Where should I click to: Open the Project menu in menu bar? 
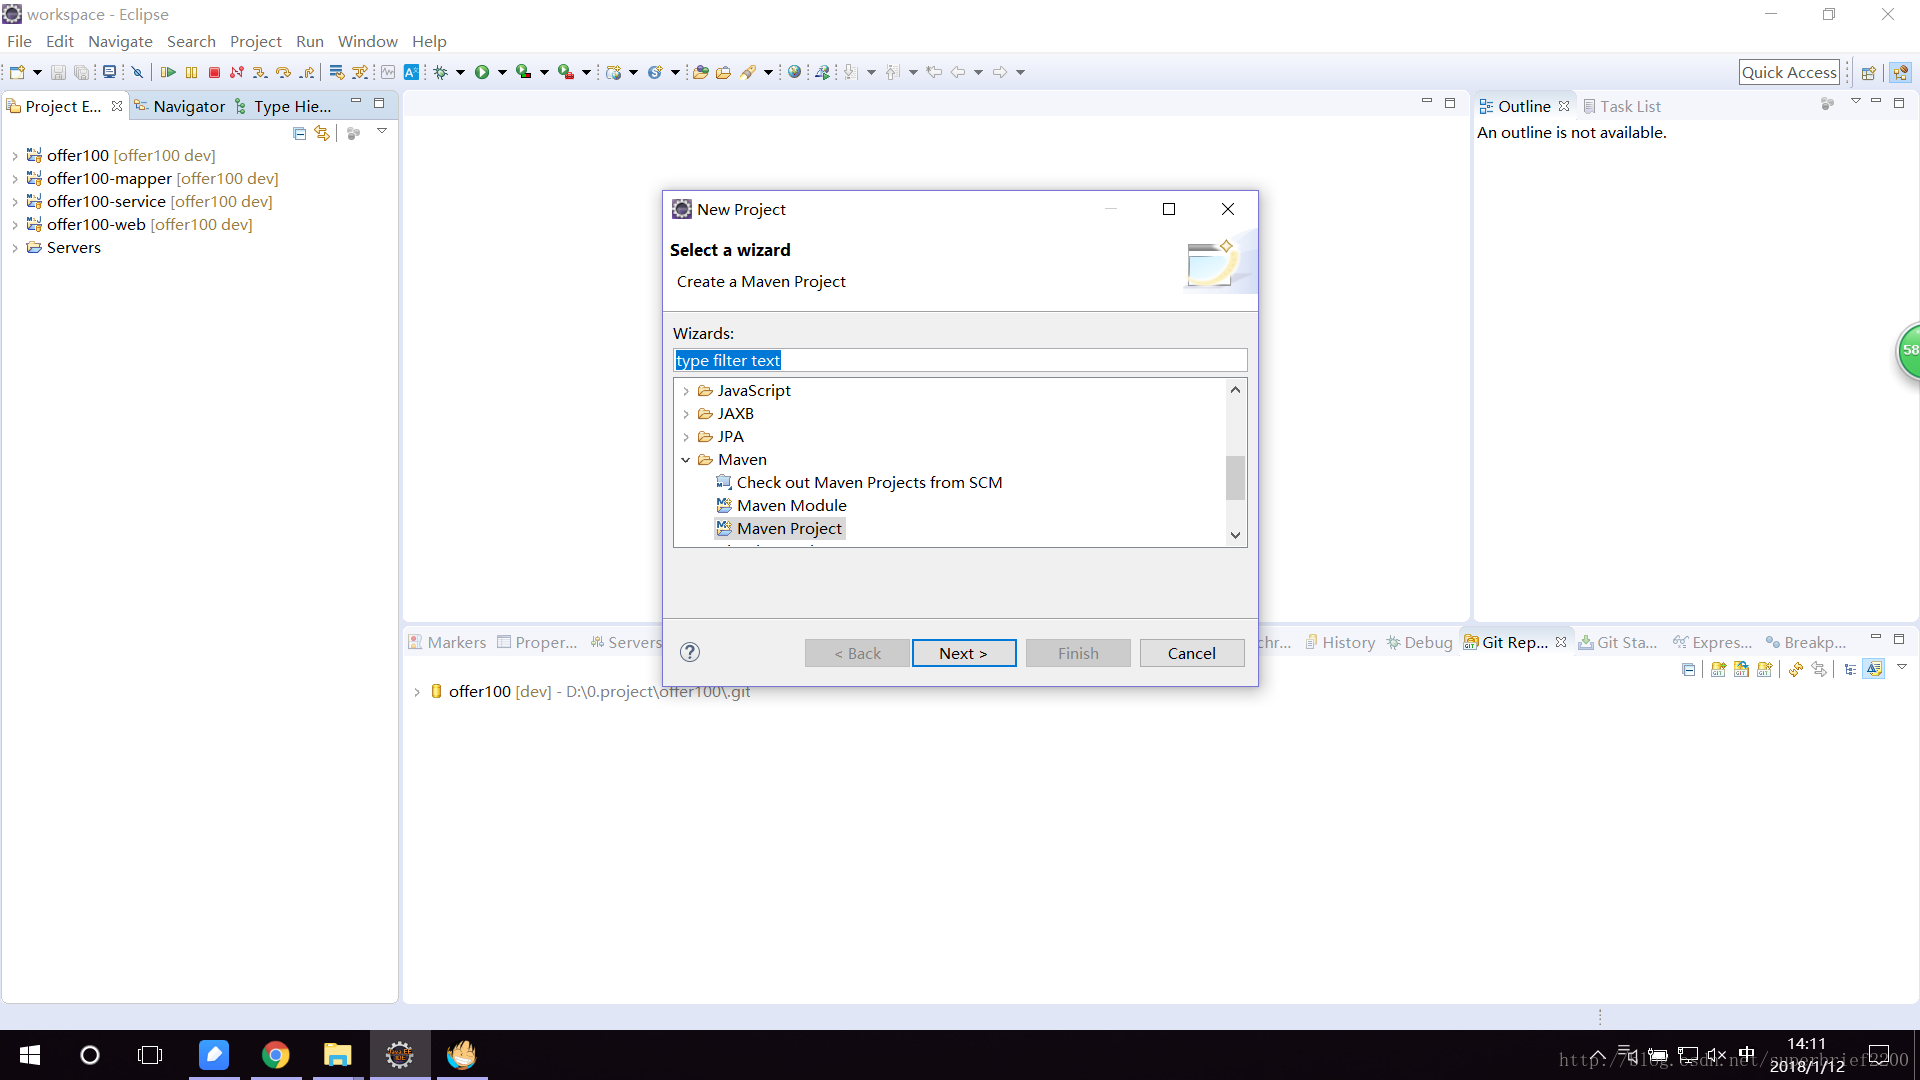click(255, 41)
